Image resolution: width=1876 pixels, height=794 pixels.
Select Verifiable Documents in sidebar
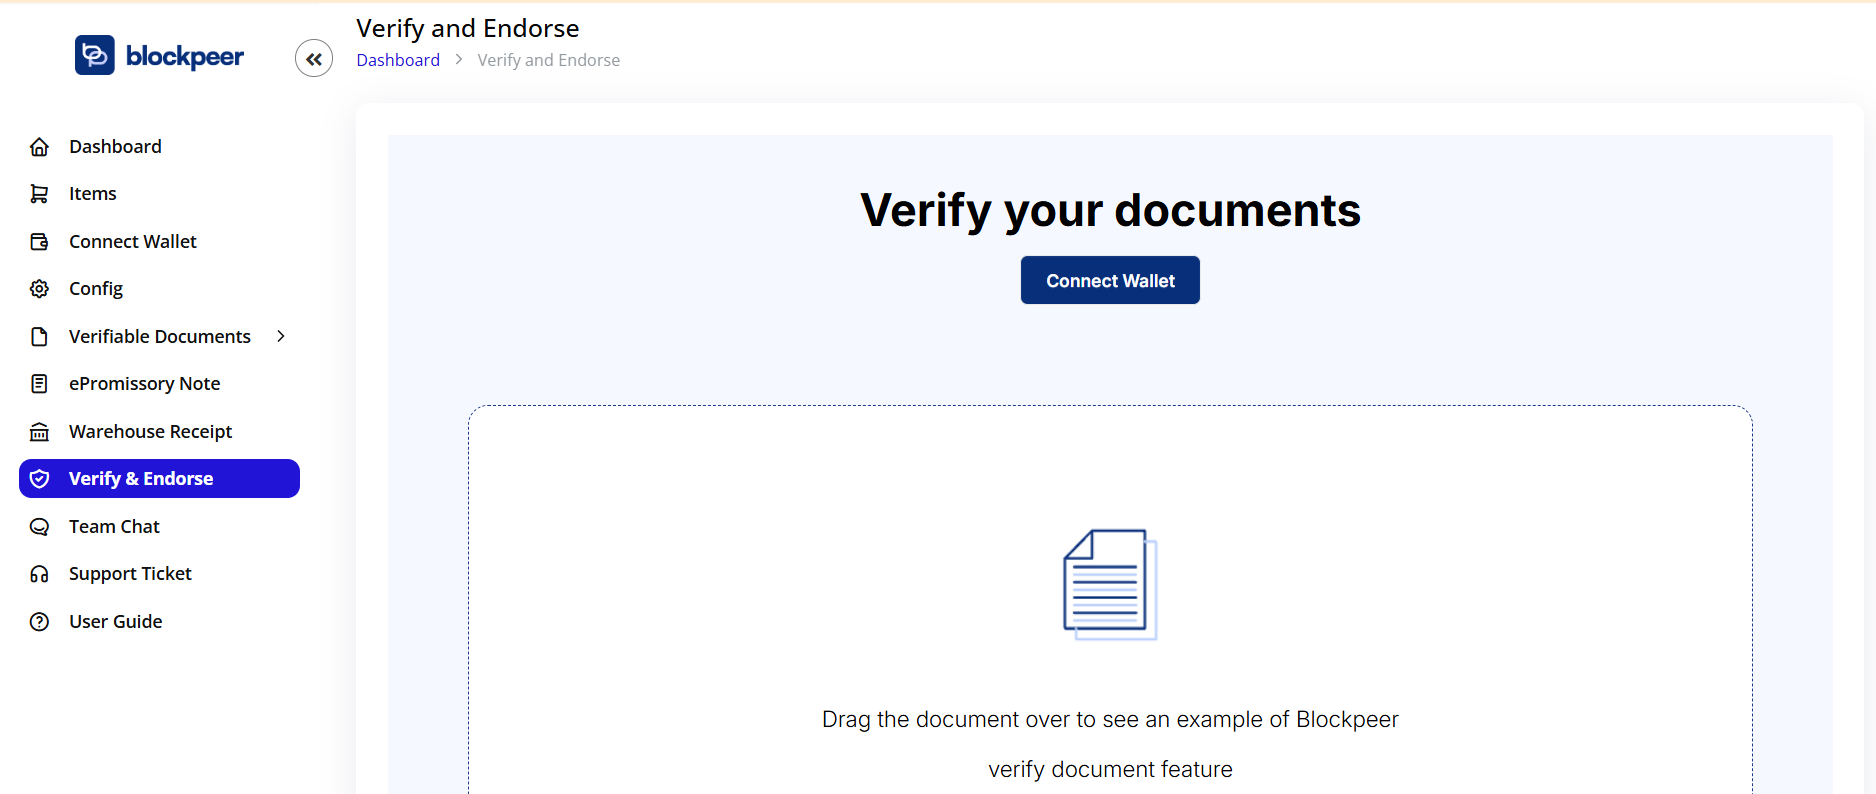click(x=159, y=337)
